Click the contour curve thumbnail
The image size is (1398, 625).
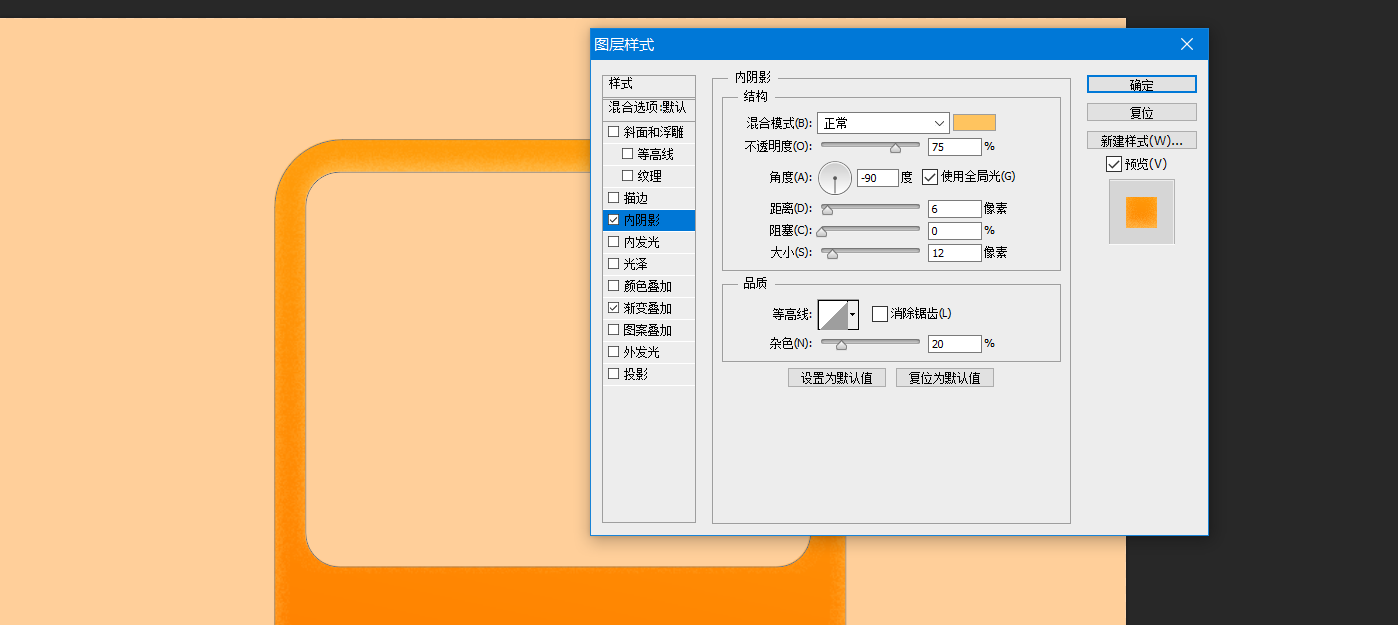(x=833, y=314)
